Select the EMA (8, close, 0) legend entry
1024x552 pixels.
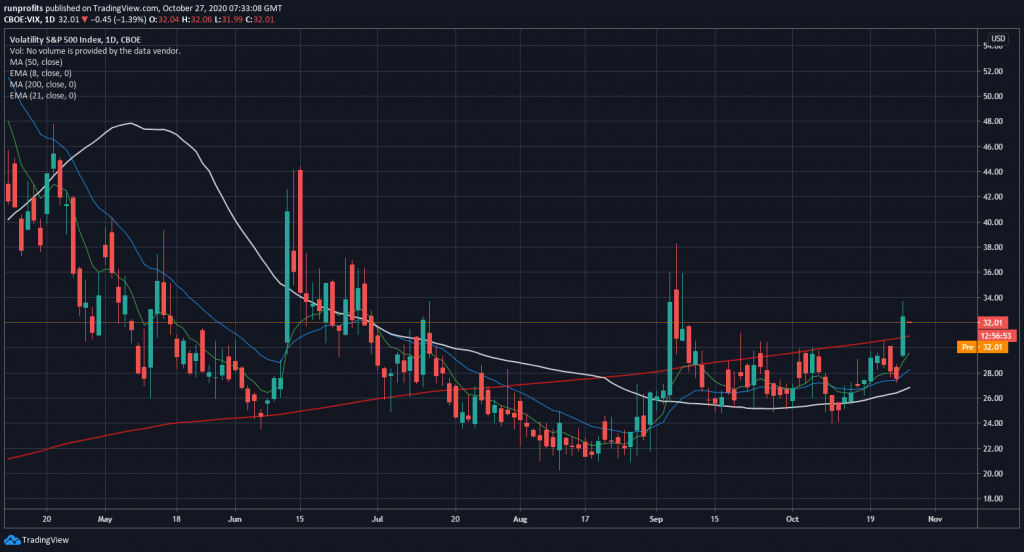click(46, 73)
